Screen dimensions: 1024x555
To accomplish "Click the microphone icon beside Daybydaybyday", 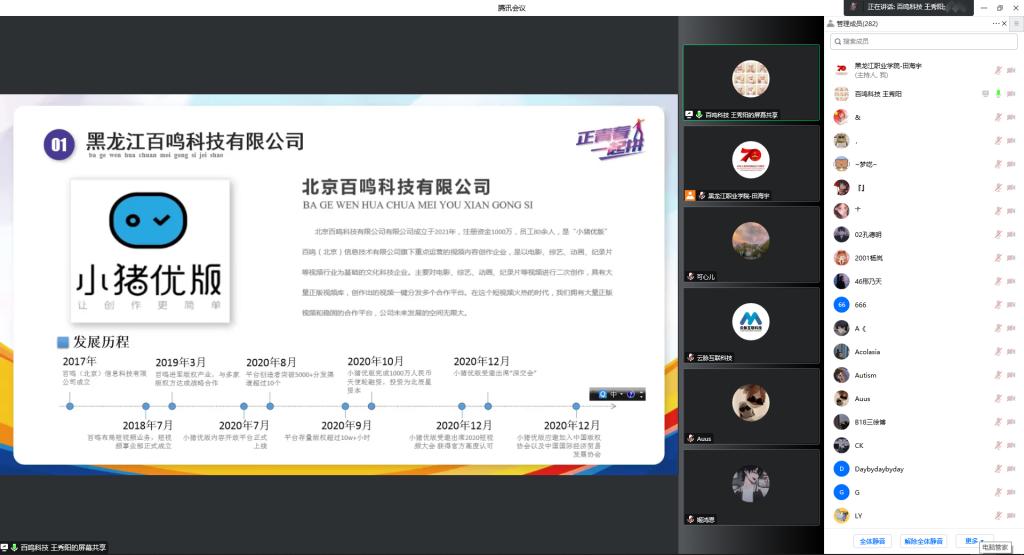I will pos(997,468).
